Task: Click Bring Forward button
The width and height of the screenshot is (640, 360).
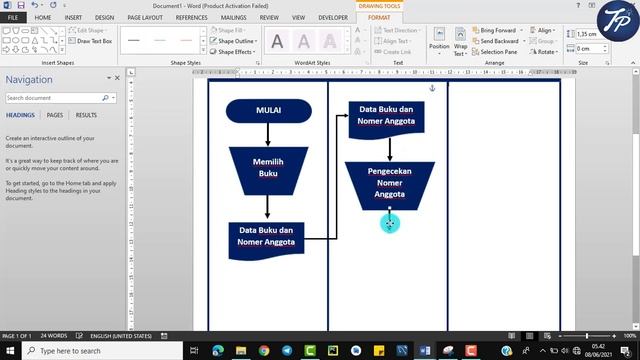Action: pyautogui.click(x=495, y=30)
